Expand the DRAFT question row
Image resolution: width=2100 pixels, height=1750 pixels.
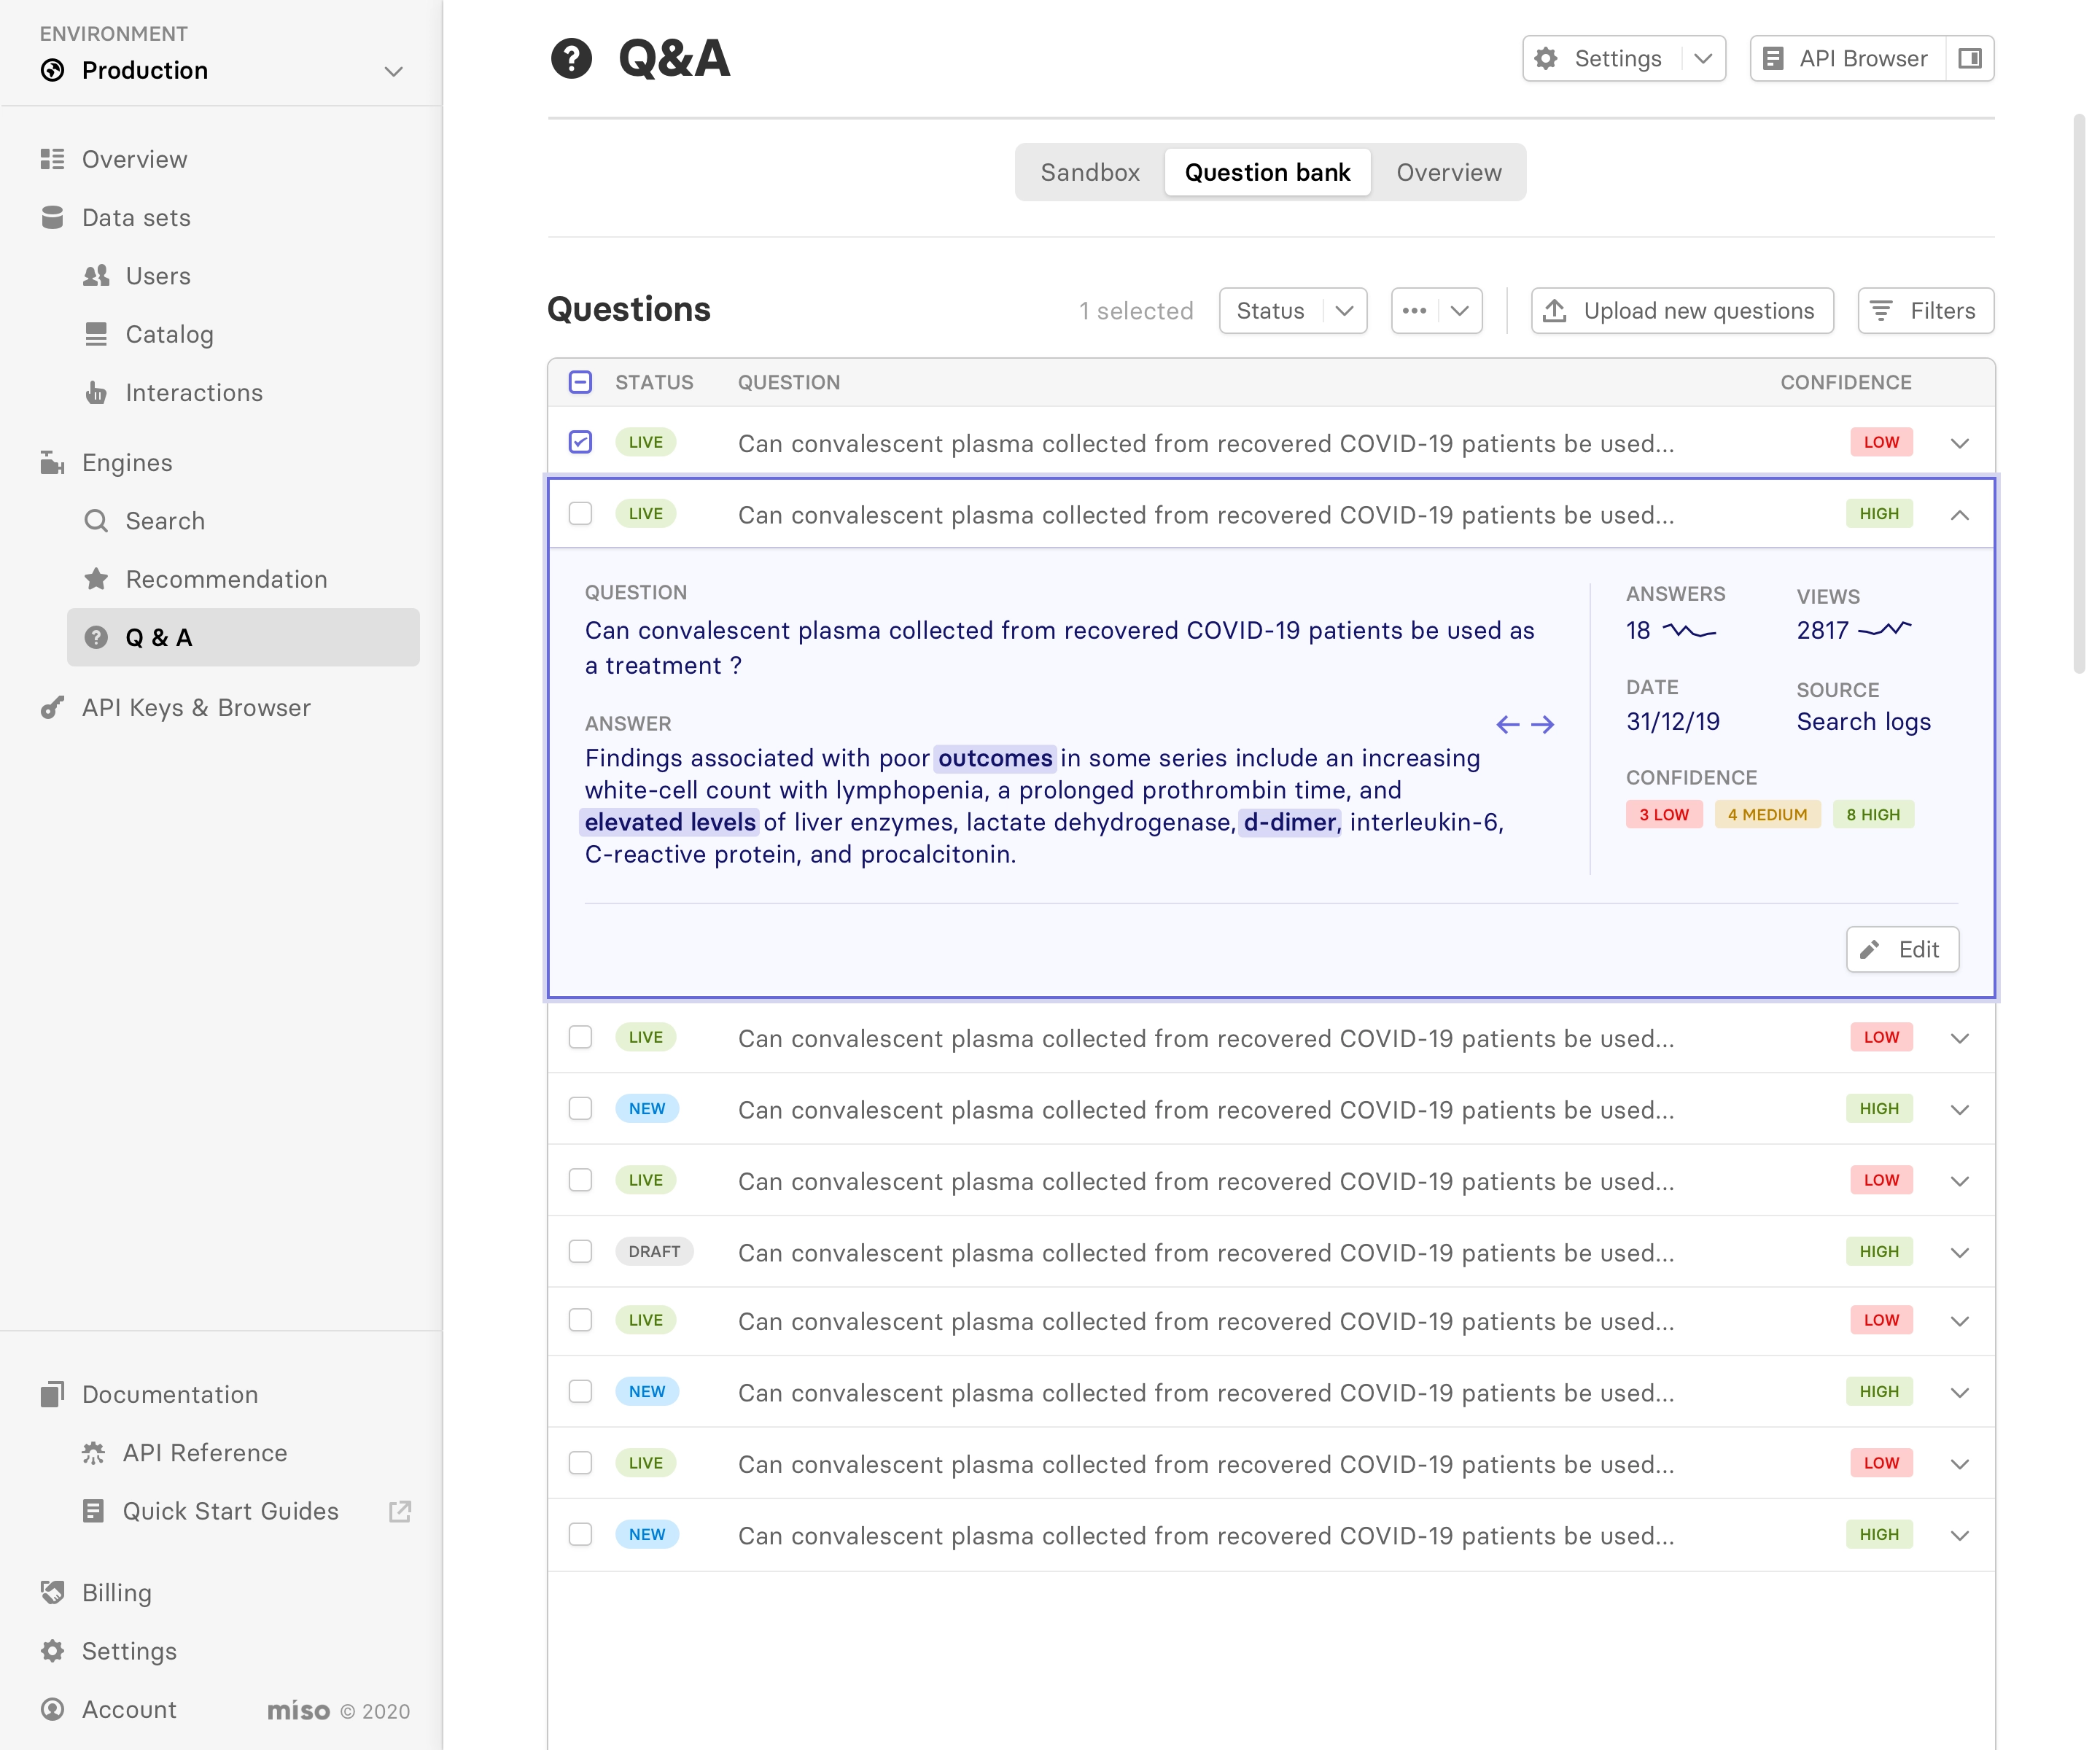coord(1959,1253)
